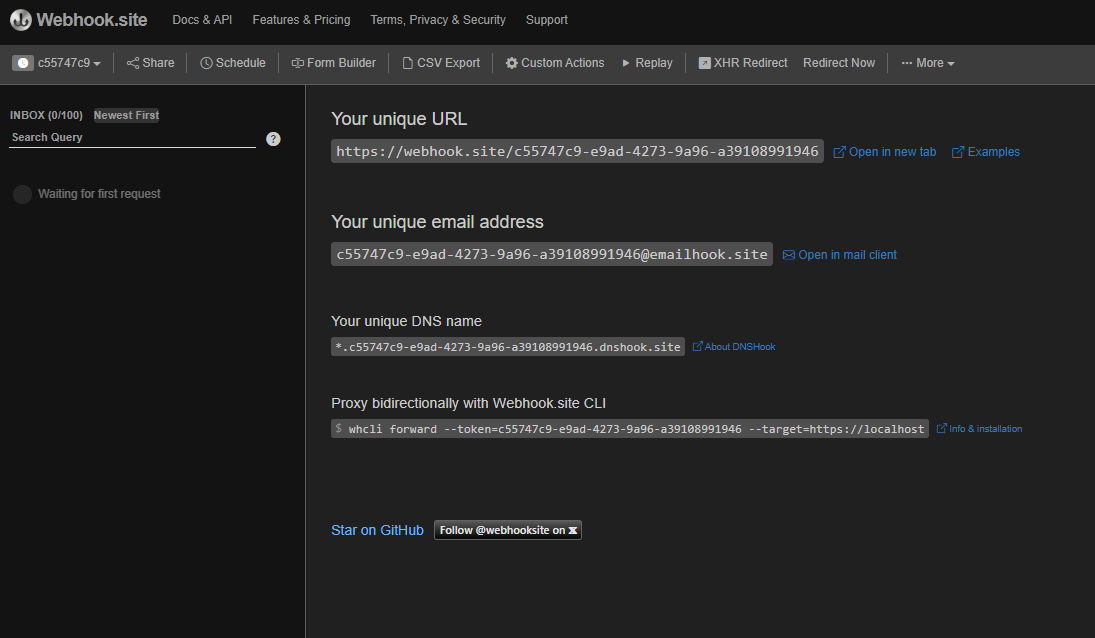
Task: Click Follow @webhooksite on X button
Action: pos(508,531)
